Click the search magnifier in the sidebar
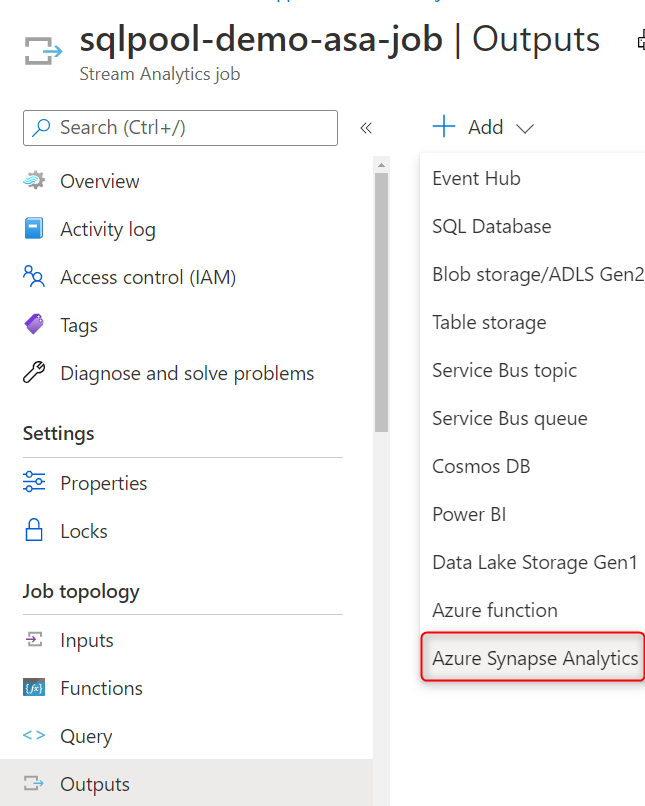The width and height of the screenshot is (645, 806). [41, 128]
